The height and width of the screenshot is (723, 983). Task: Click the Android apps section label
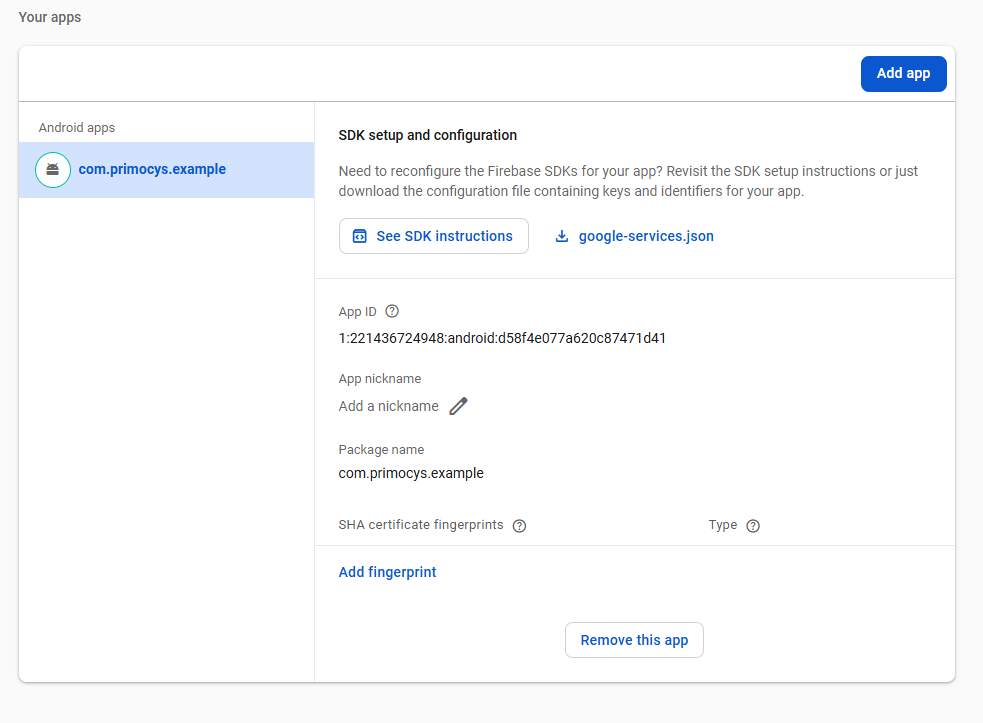[x=77, y=128]
